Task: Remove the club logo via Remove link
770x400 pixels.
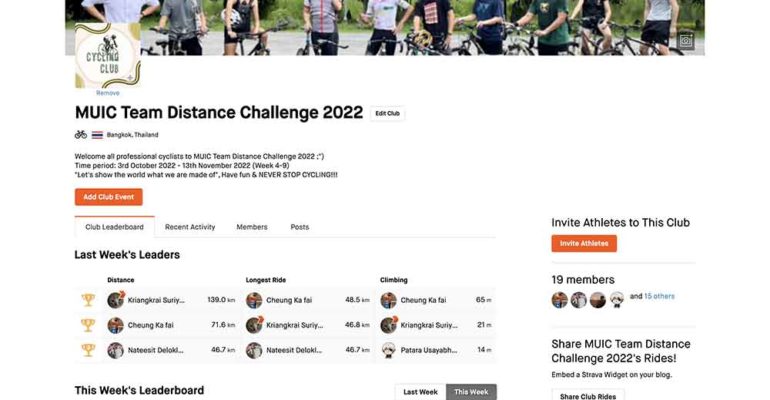Action: [108, 93]
